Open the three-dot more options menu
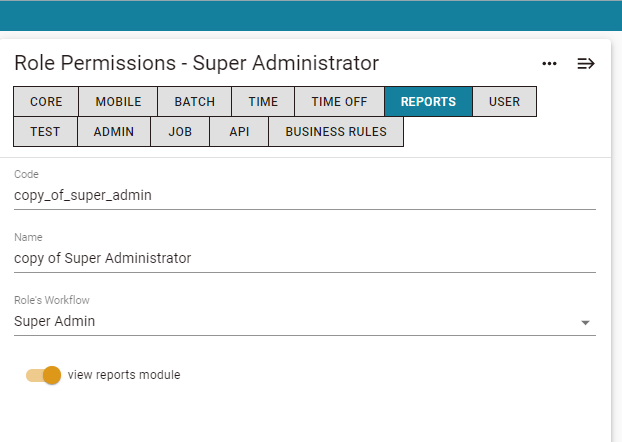The image size is (622, 442). [549, 63]
